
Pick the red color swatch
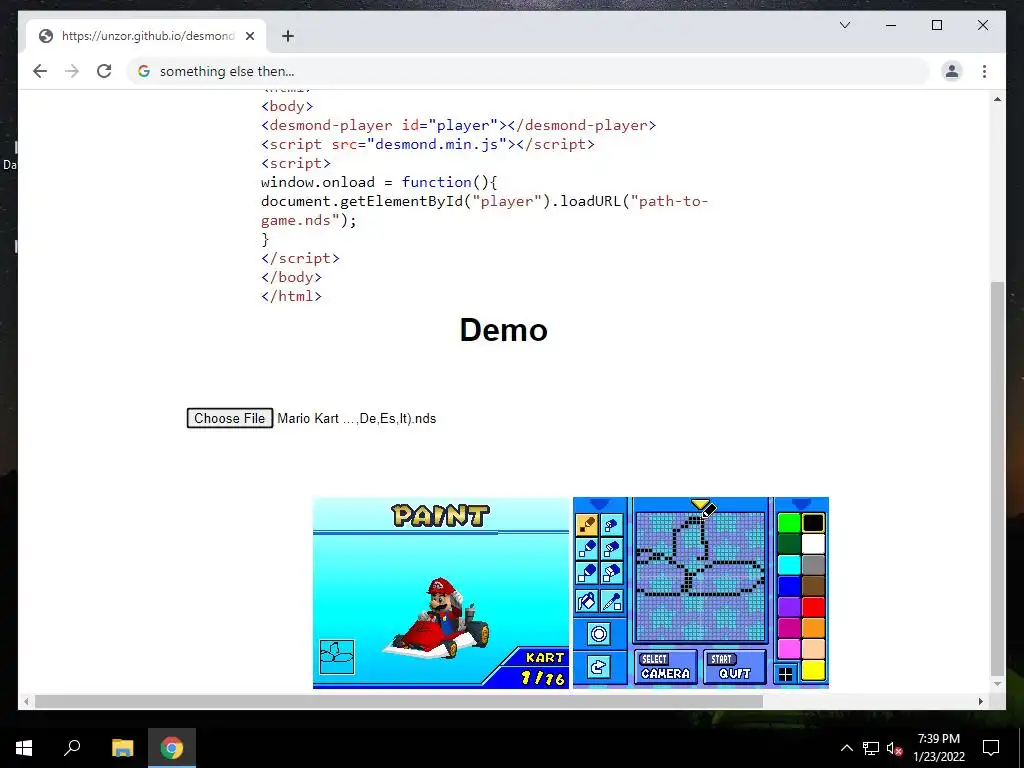pyautogui.click(x=813, y=607)
